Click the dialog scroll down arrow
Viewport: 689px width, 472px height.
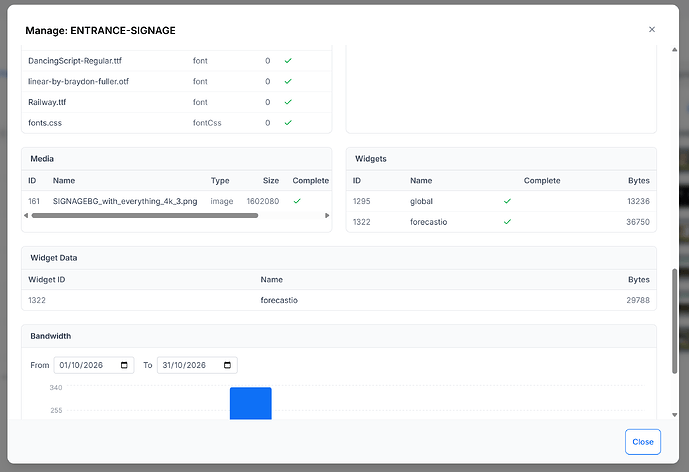[674, 414]
